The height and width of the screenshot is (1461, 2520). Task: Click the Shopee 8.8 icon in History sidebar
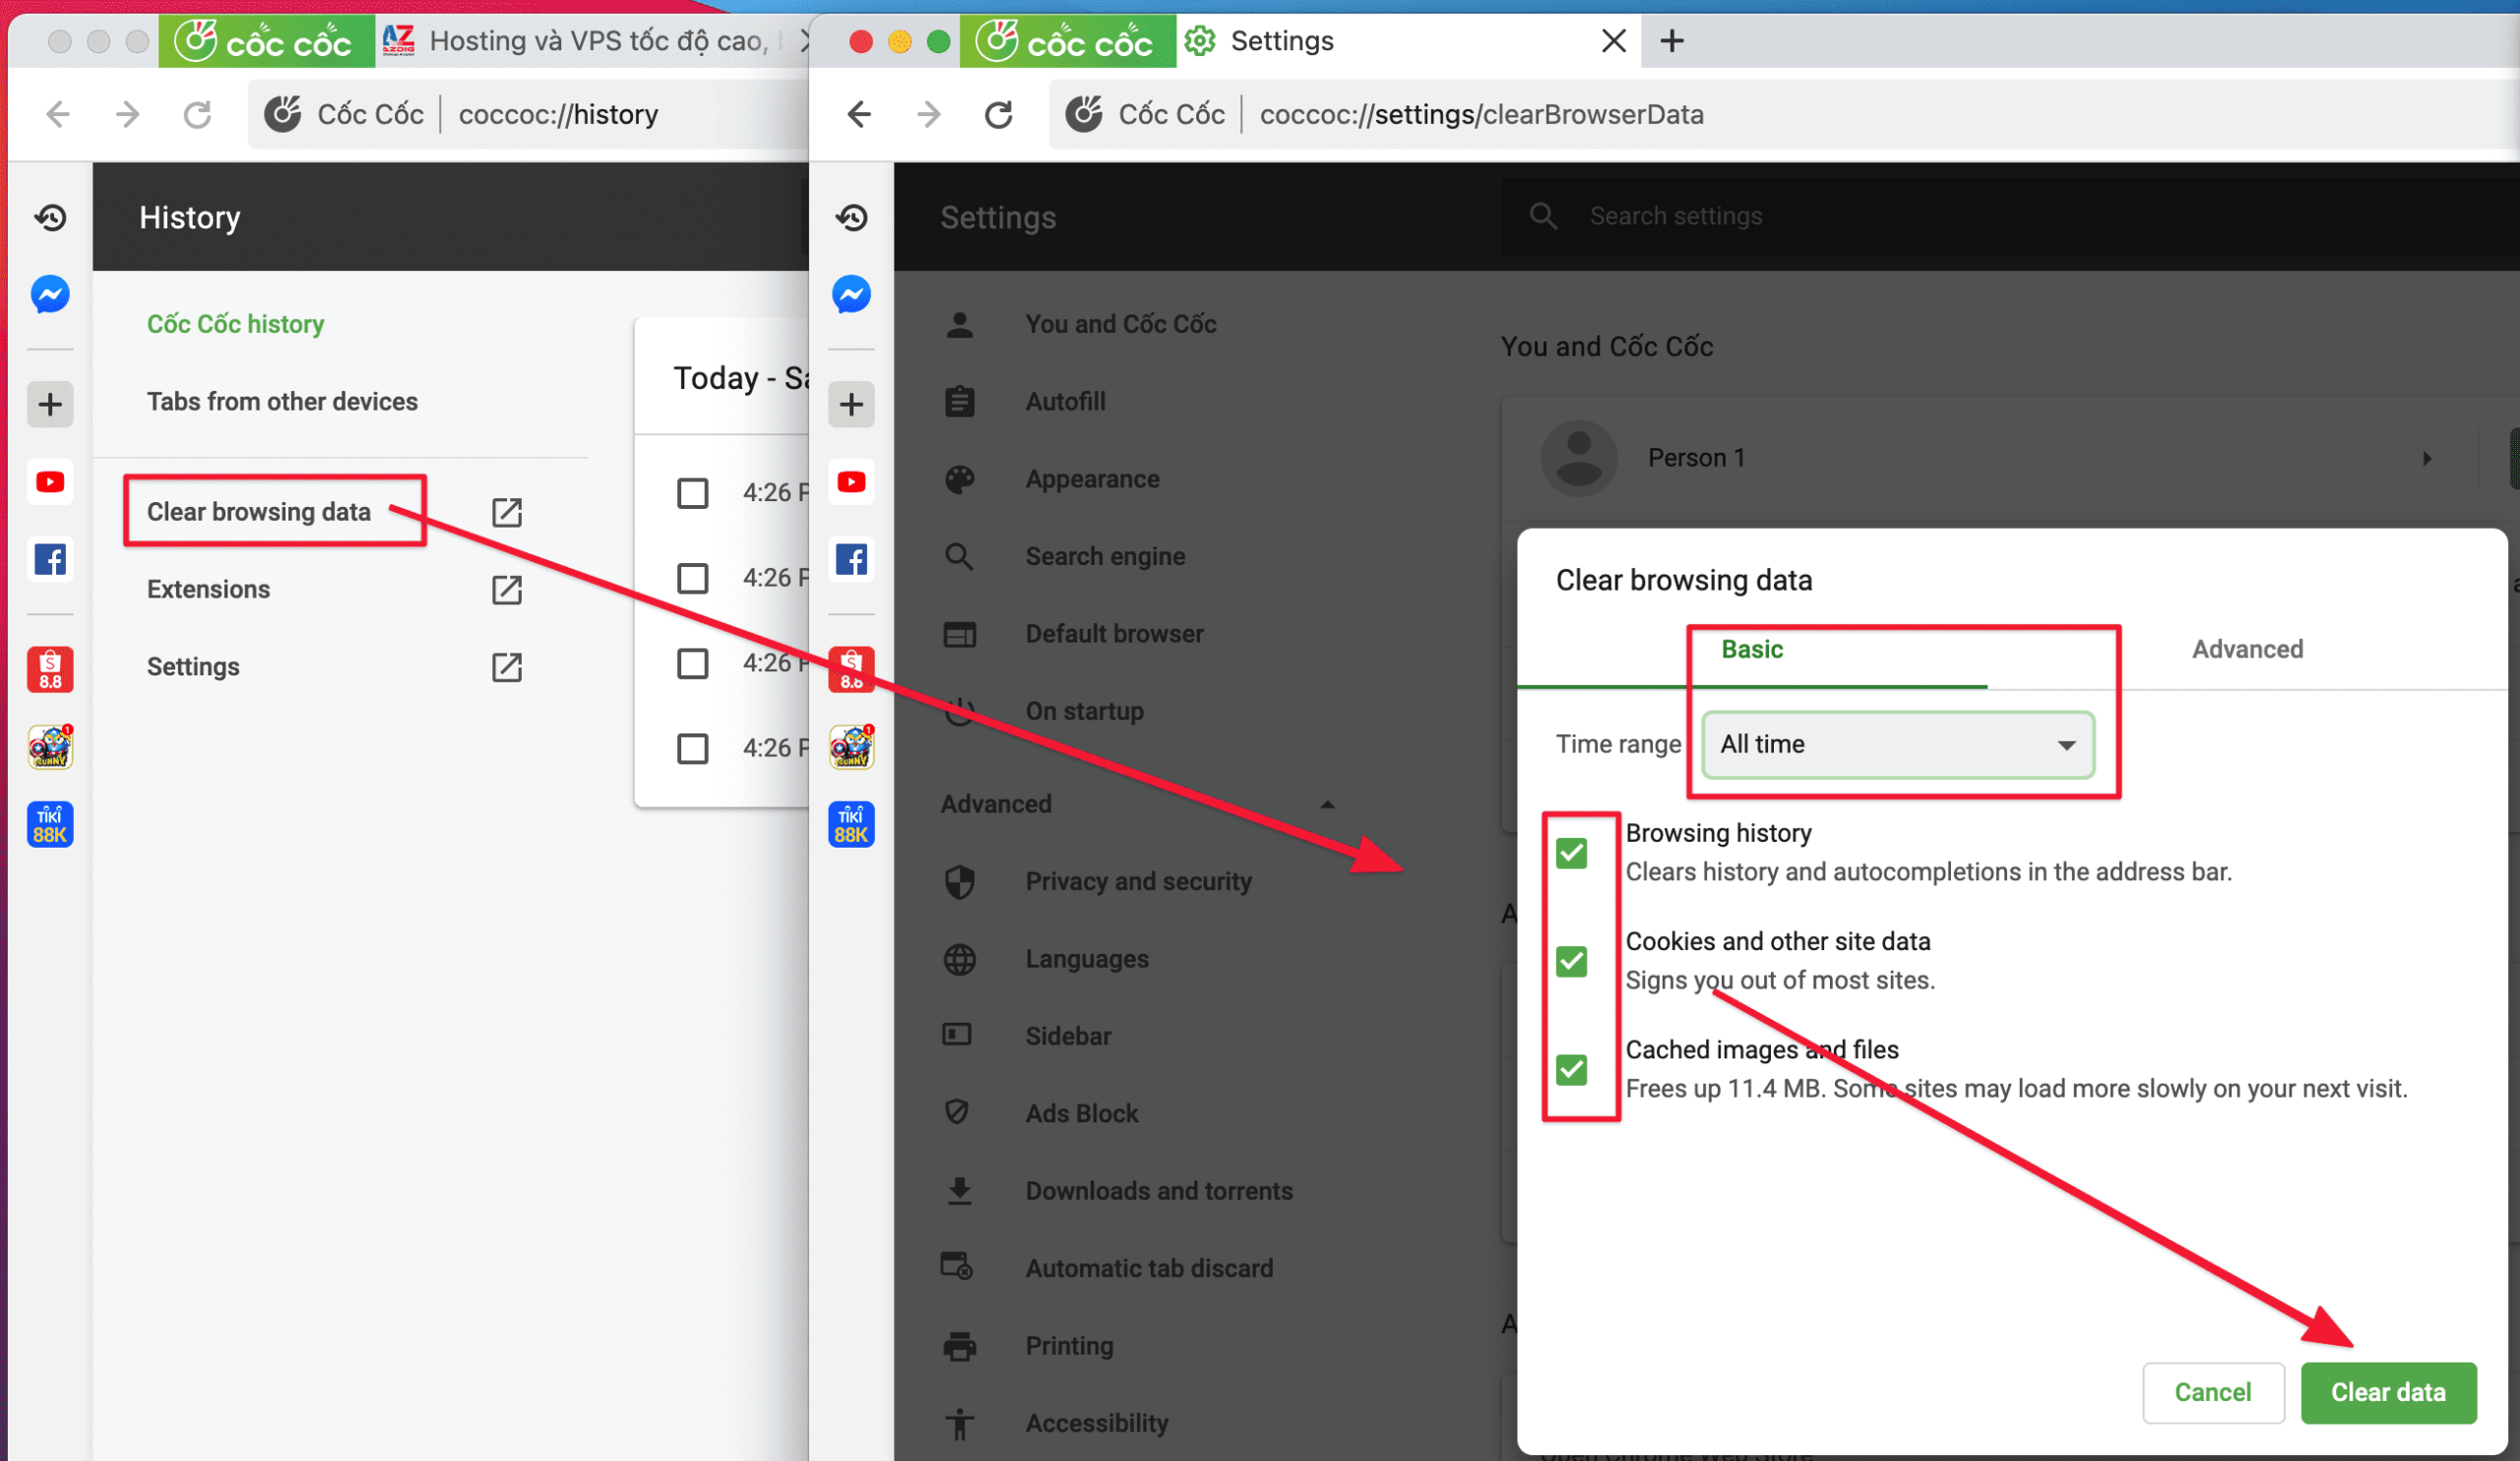point(50,669)
